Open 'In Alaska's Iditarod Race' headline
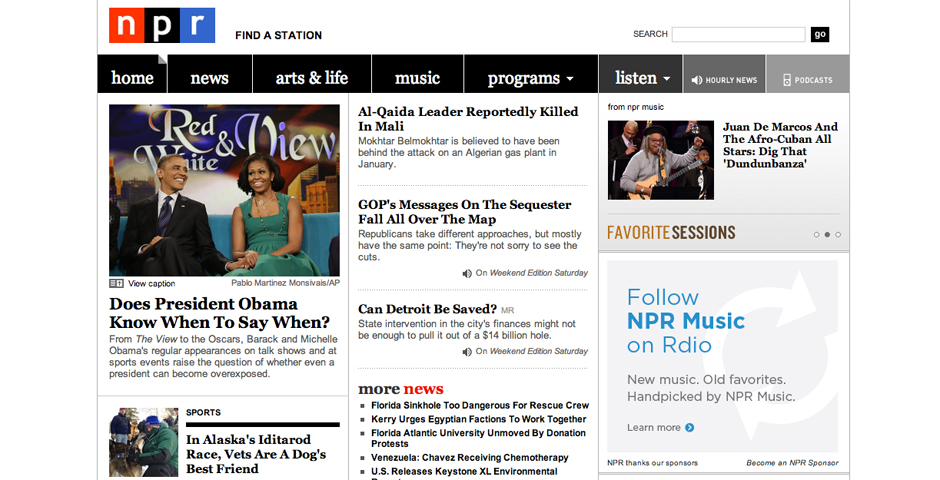 [256, 454]
